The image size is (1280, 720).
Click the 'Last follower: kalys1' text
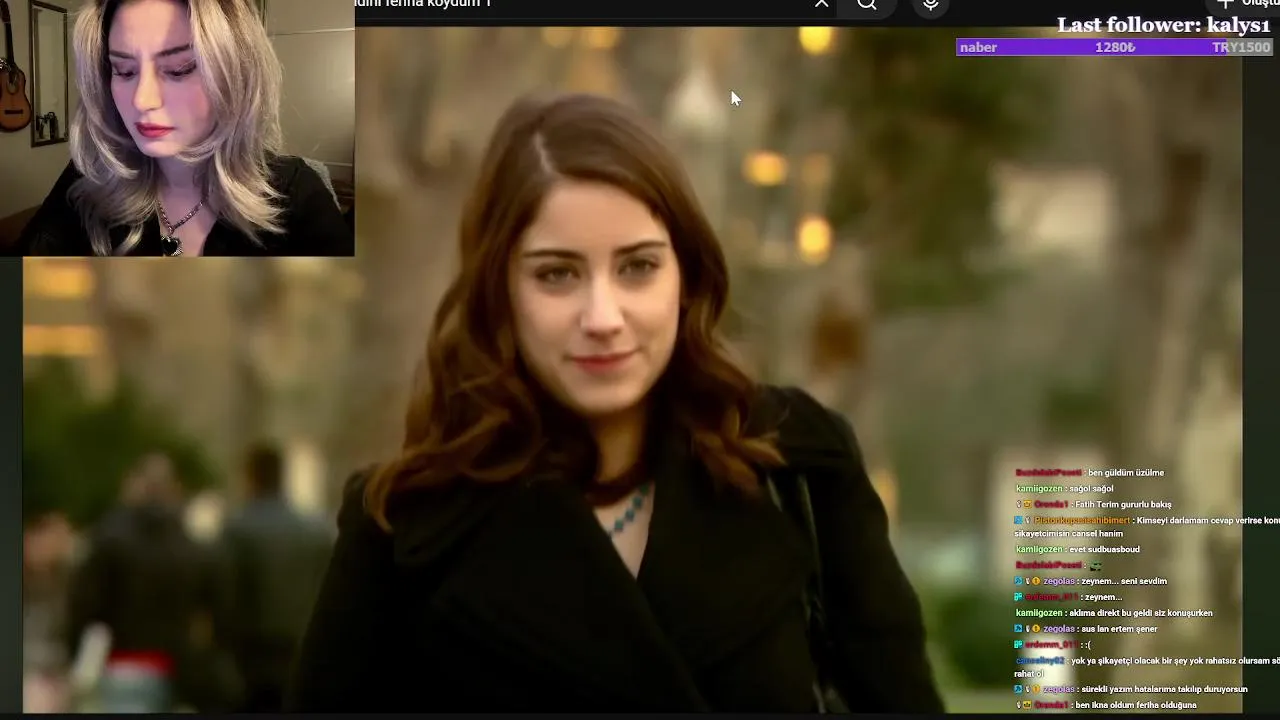pyautogui.click(x=1163, y=25)
